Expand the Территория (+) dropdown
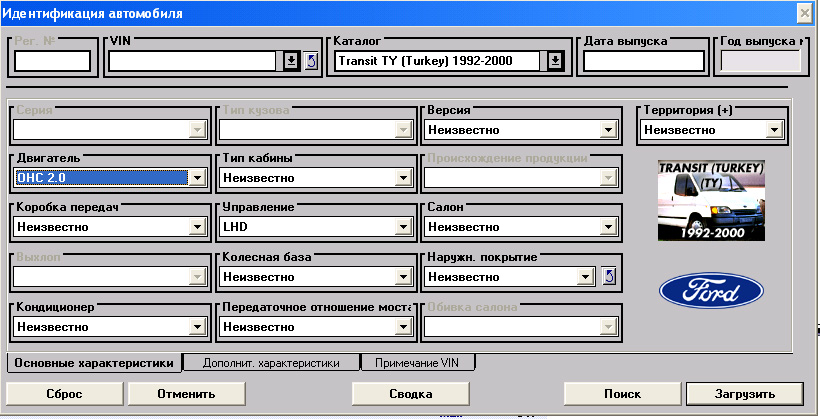Image resolution: width=820 pixels, height=419 pixels. point(774,130)
